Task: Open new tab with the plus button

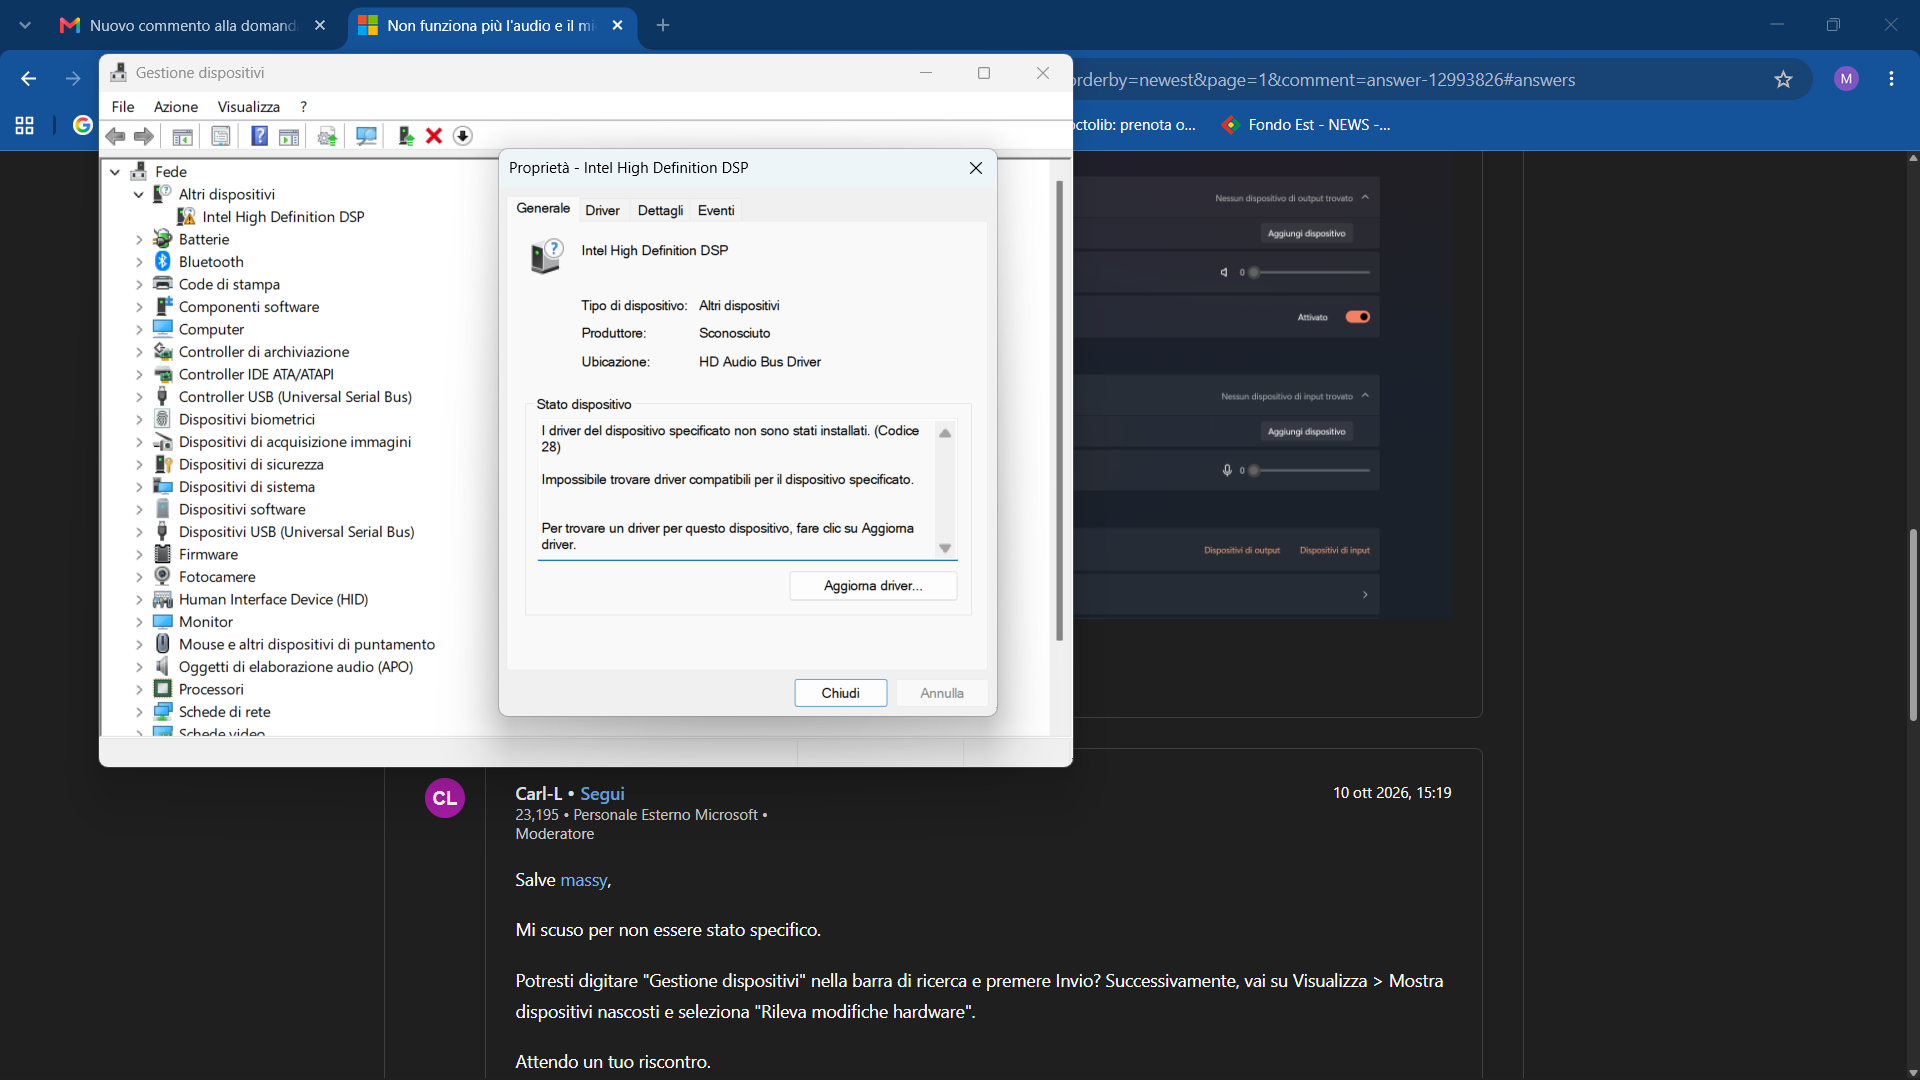Action: tap(663, 25)
